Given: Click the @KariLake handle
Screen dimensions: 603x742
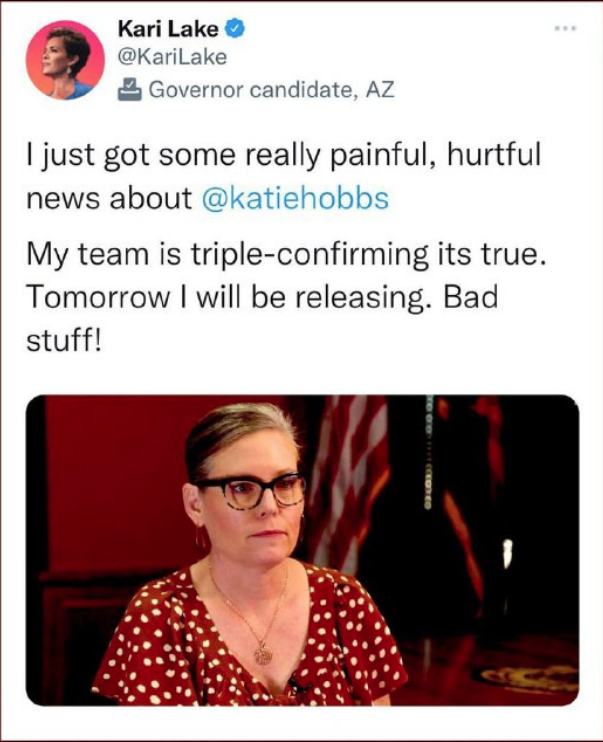Looking at the screenshot, I should 172,57.
